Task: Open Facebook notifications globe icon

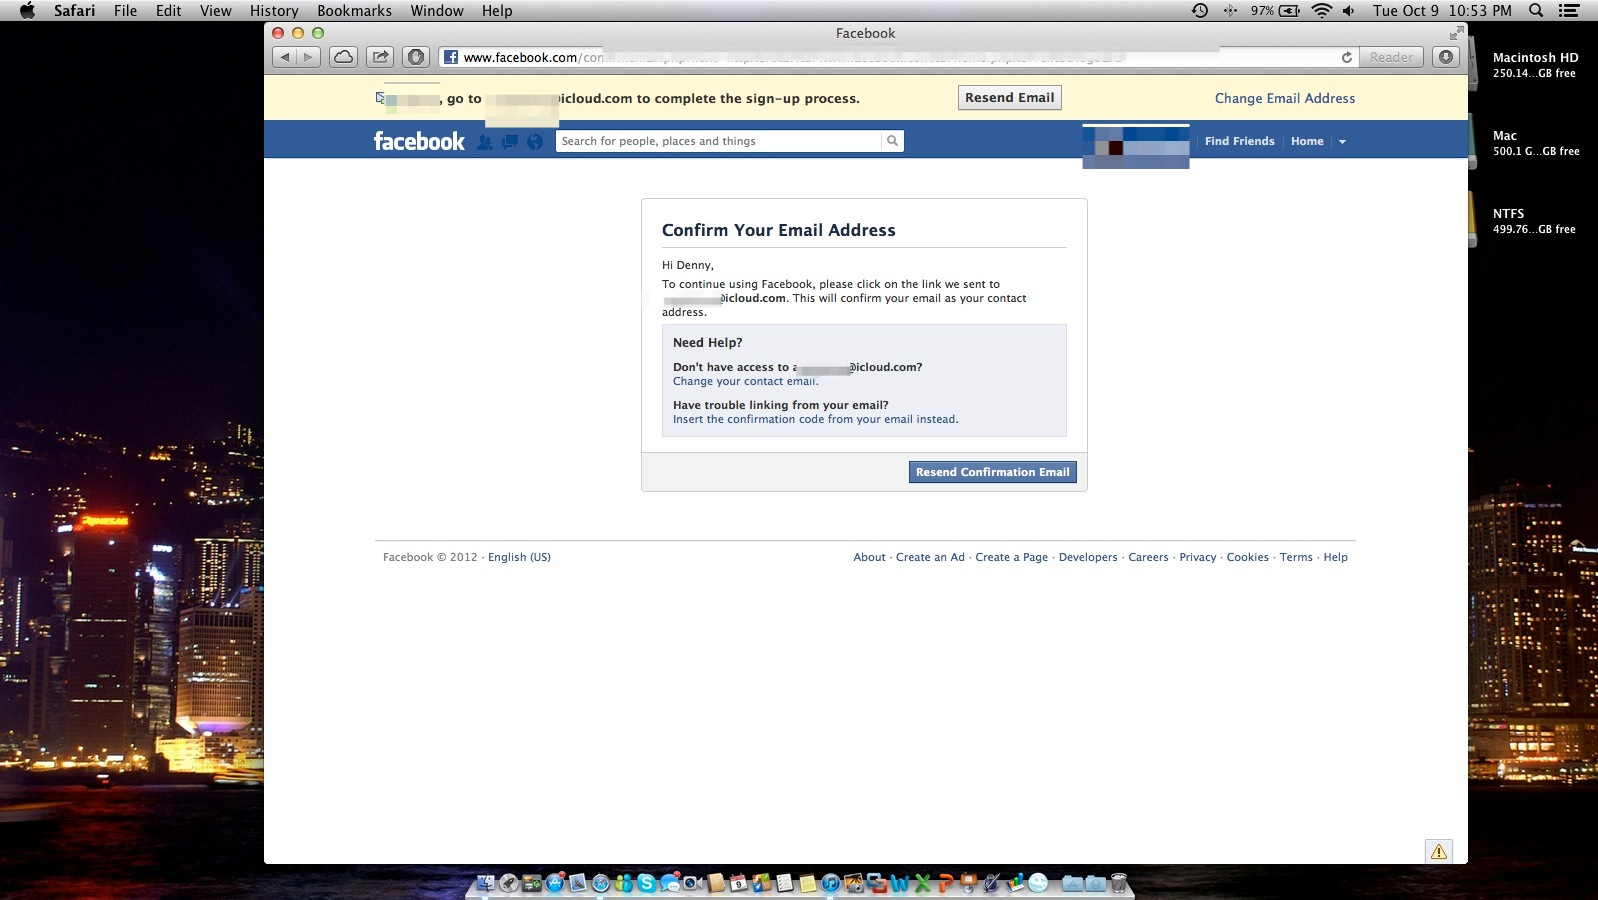Action: tap(535, 142)
